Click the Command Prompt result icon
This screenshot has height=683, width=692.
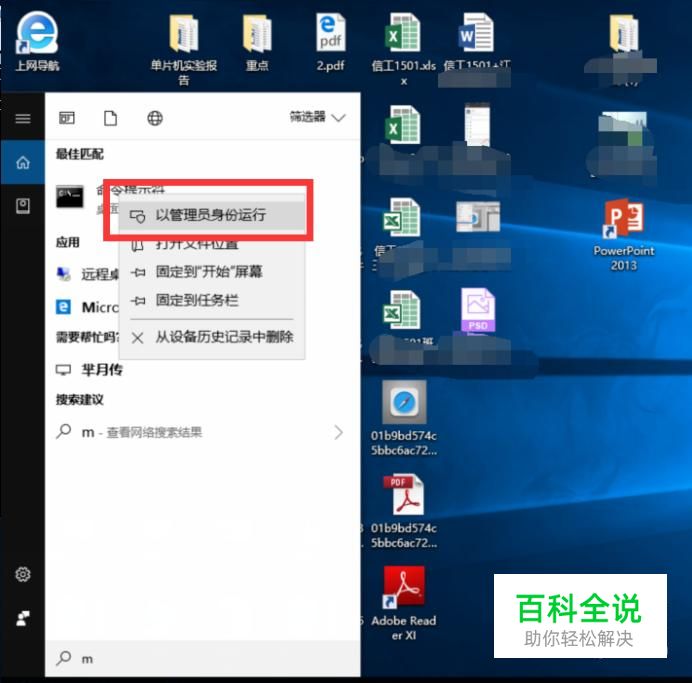[70, 197]
